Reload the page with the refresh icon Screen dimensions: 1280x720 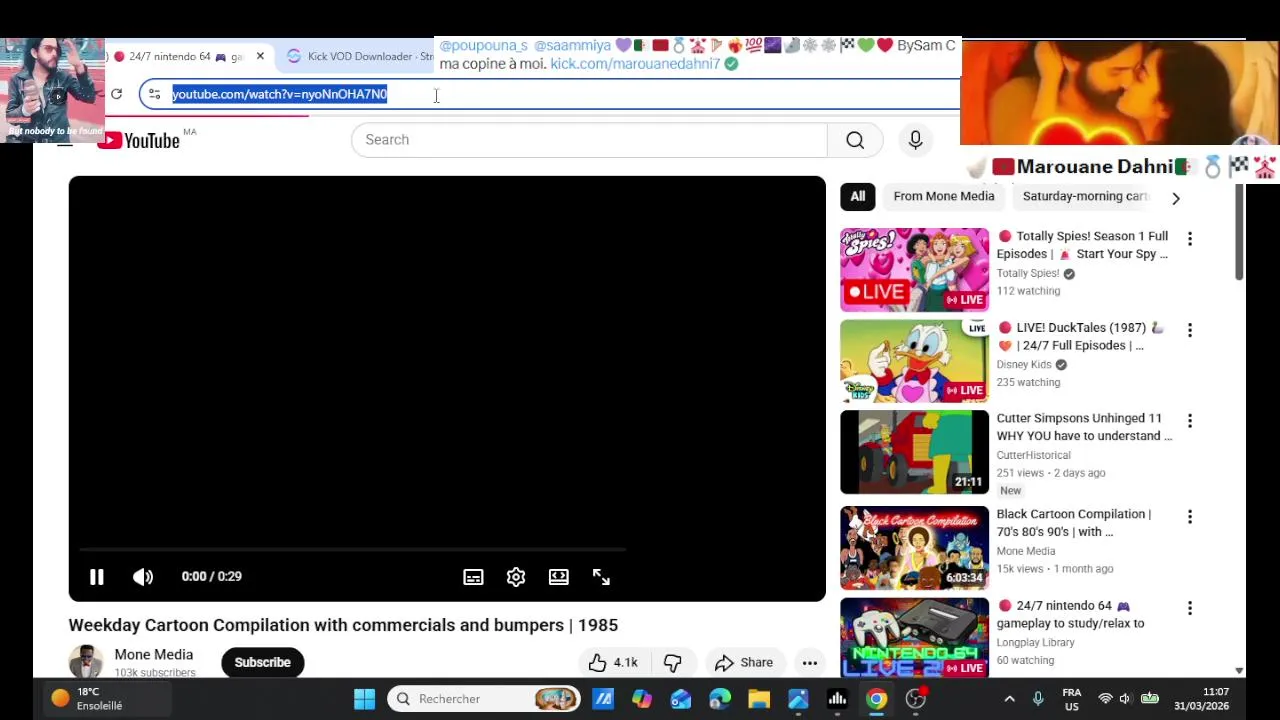[117, 94]
